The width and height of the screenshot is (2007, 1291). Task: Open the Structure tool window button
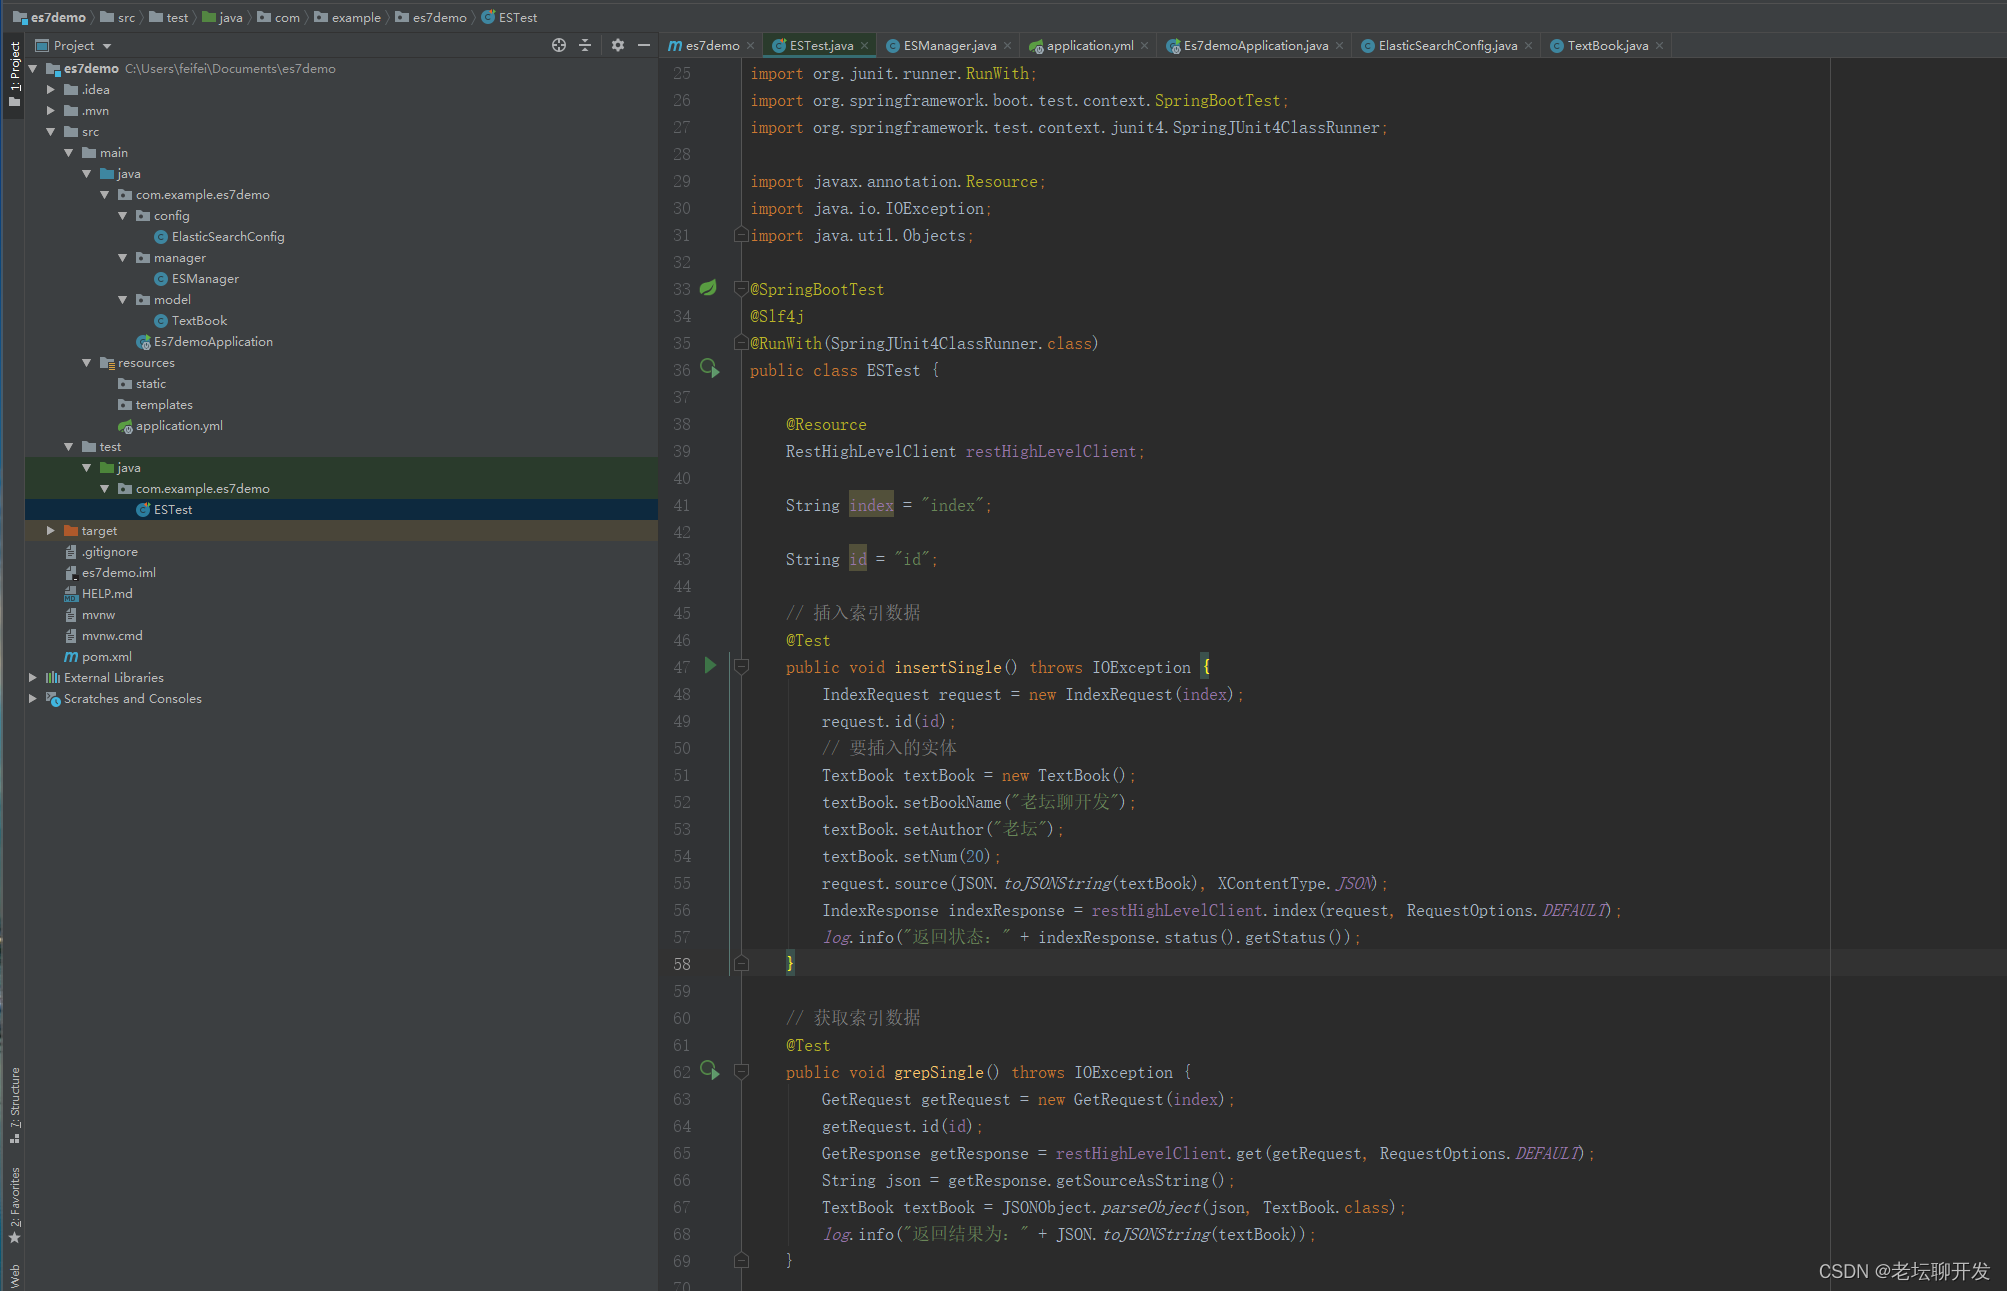[14, 1106]
